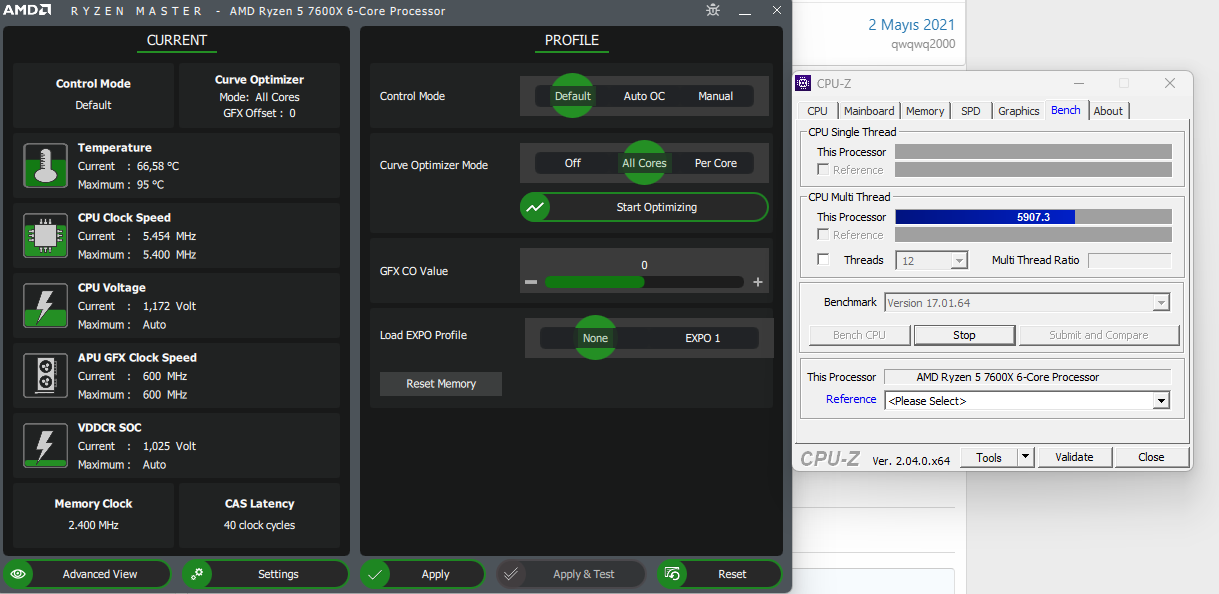Click the graph icon on Start Optimizing

point(536,207)
